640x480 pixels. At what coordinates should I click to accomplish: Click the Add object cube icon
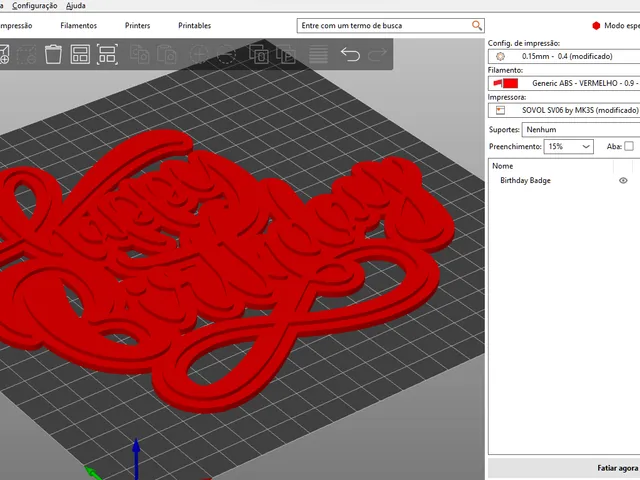3,54
